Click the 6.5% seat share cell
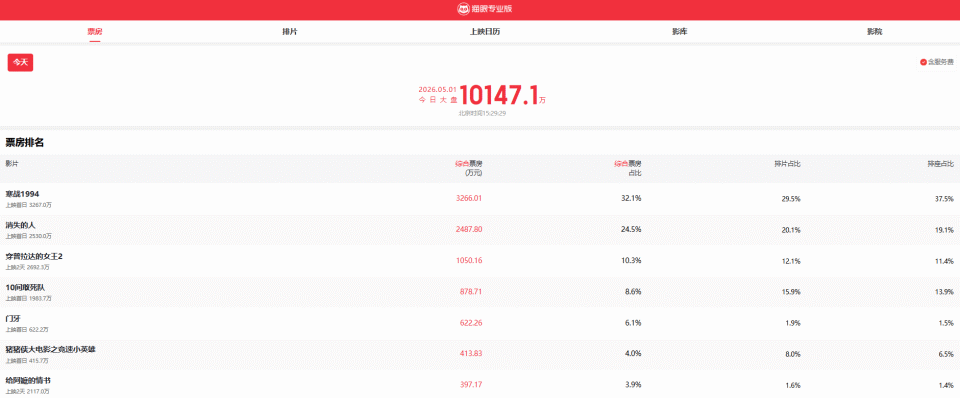Screen dimensions: 960x398 pos(946,354)
